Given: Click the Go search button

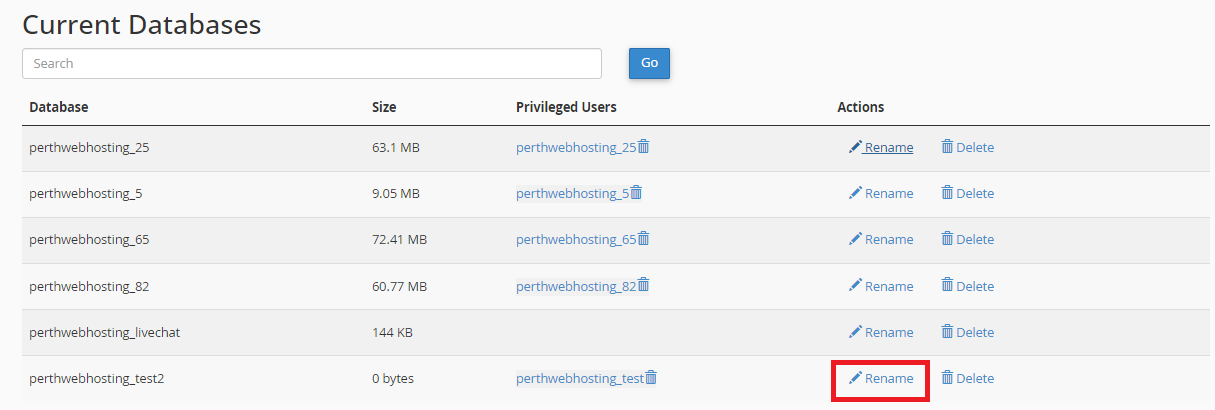Looking at the screenshot, I should [x=649, y=63].
